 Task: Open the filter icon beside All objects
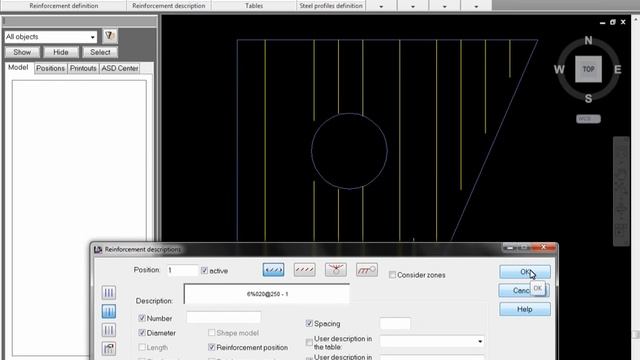[x=109, y=36]
